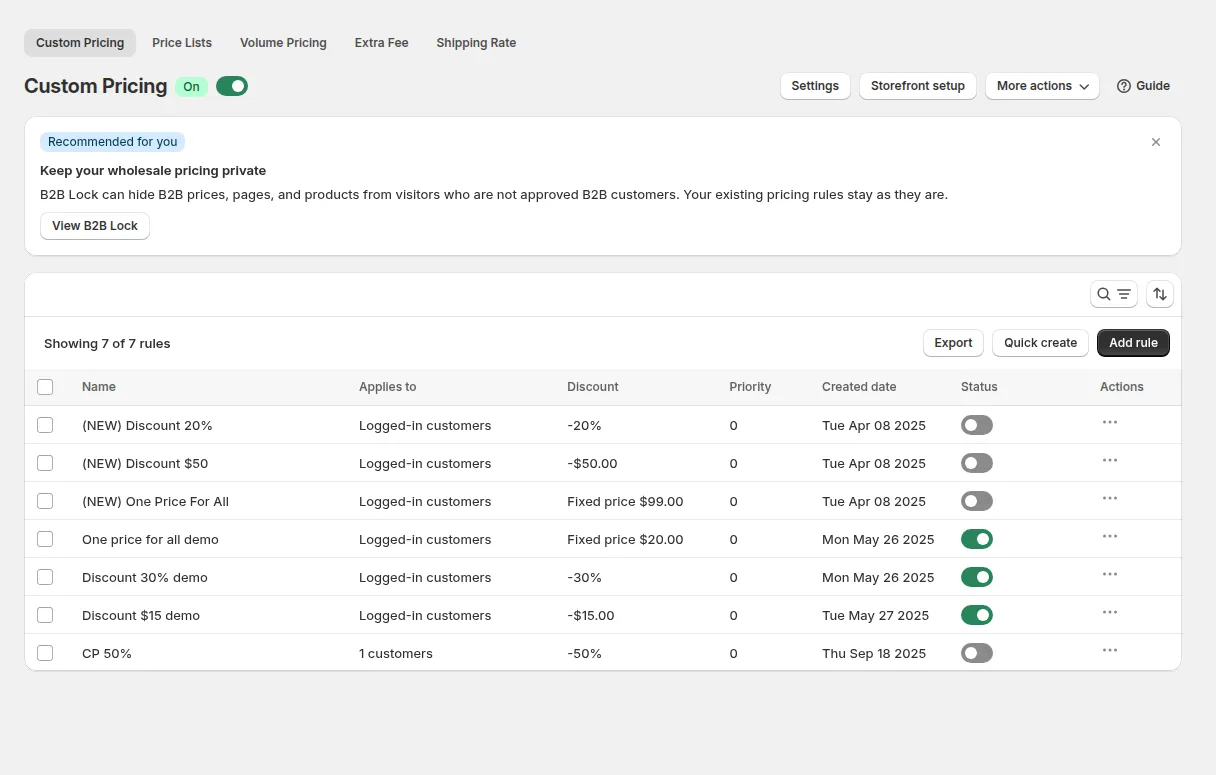Check the One price for all demo checkbox
The width and height of the screenshot is (1216, 775).
45,539
